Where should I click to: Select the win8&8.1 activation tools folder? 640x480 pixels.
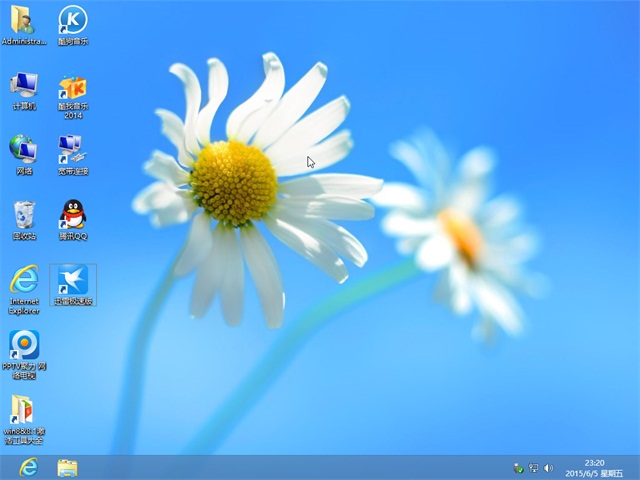click(x=23, y=411)
